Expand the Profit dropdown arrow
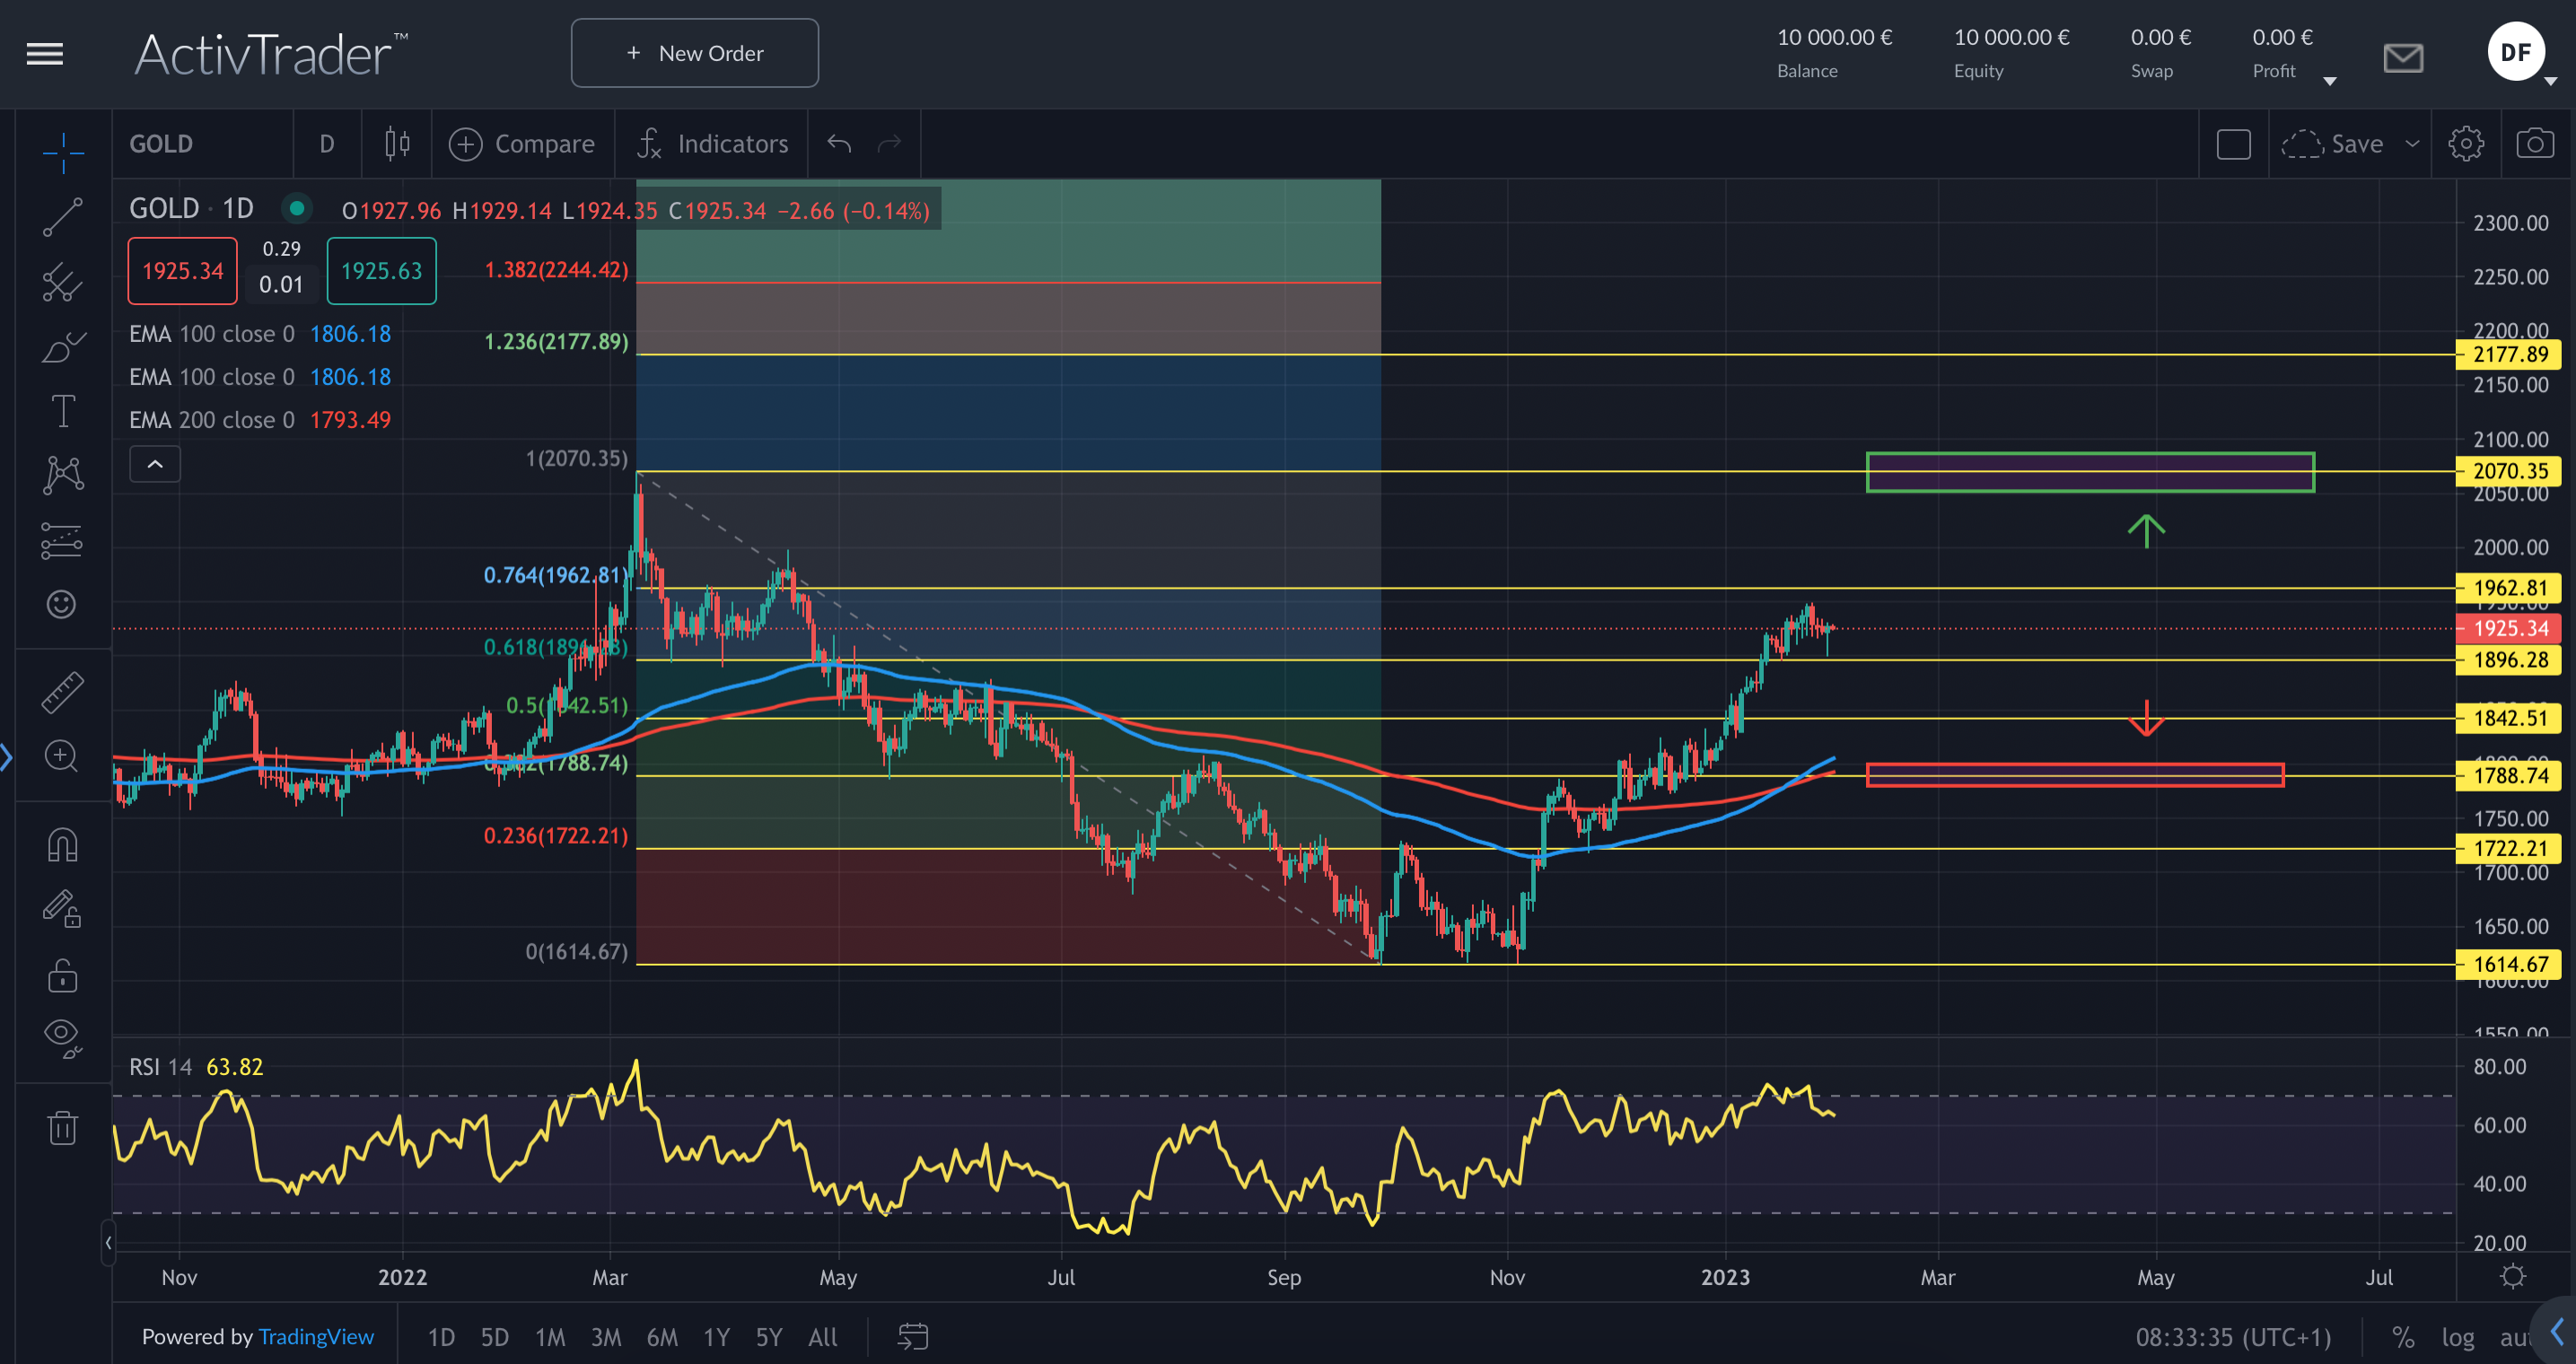This screenshot has height=1364, width=2576. coord(2329,81)
